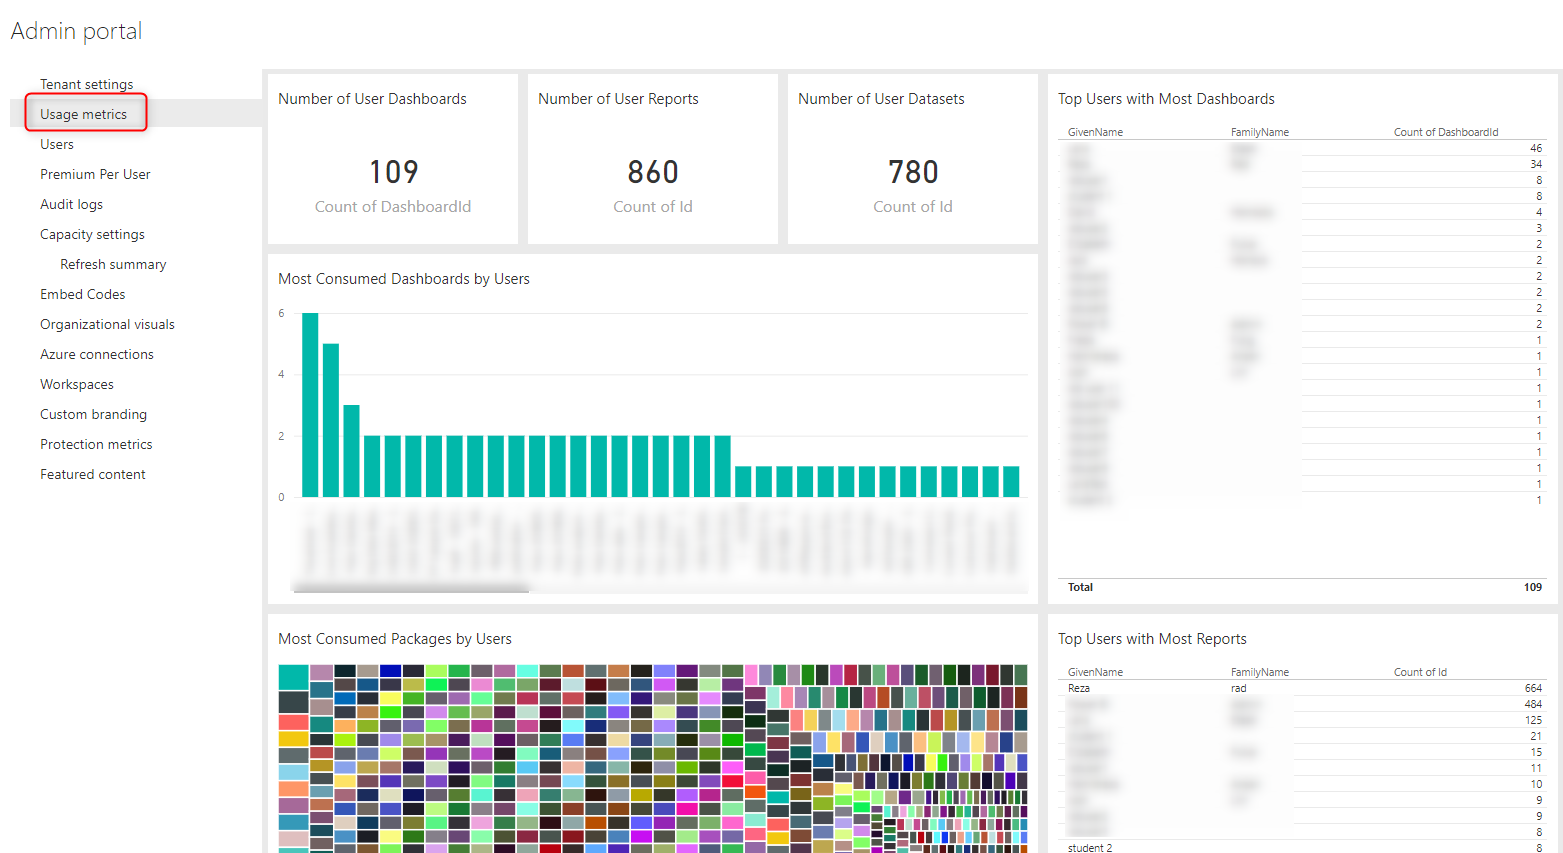Open Capacity settings

coord(92,234)
